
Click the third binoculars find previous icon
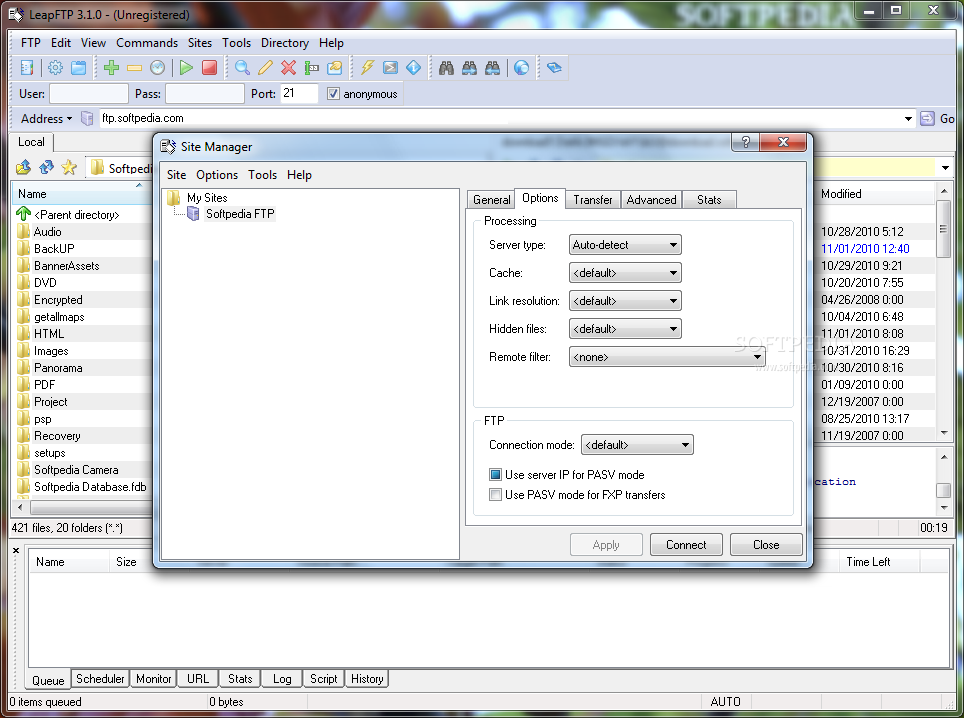tap(492, 68)
